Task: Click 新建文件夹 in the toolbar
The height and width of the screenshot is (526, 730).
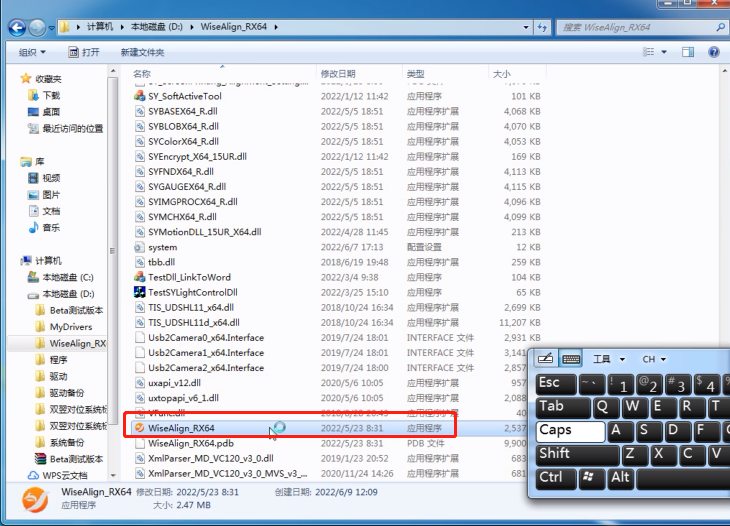Action: click(142, 52)
